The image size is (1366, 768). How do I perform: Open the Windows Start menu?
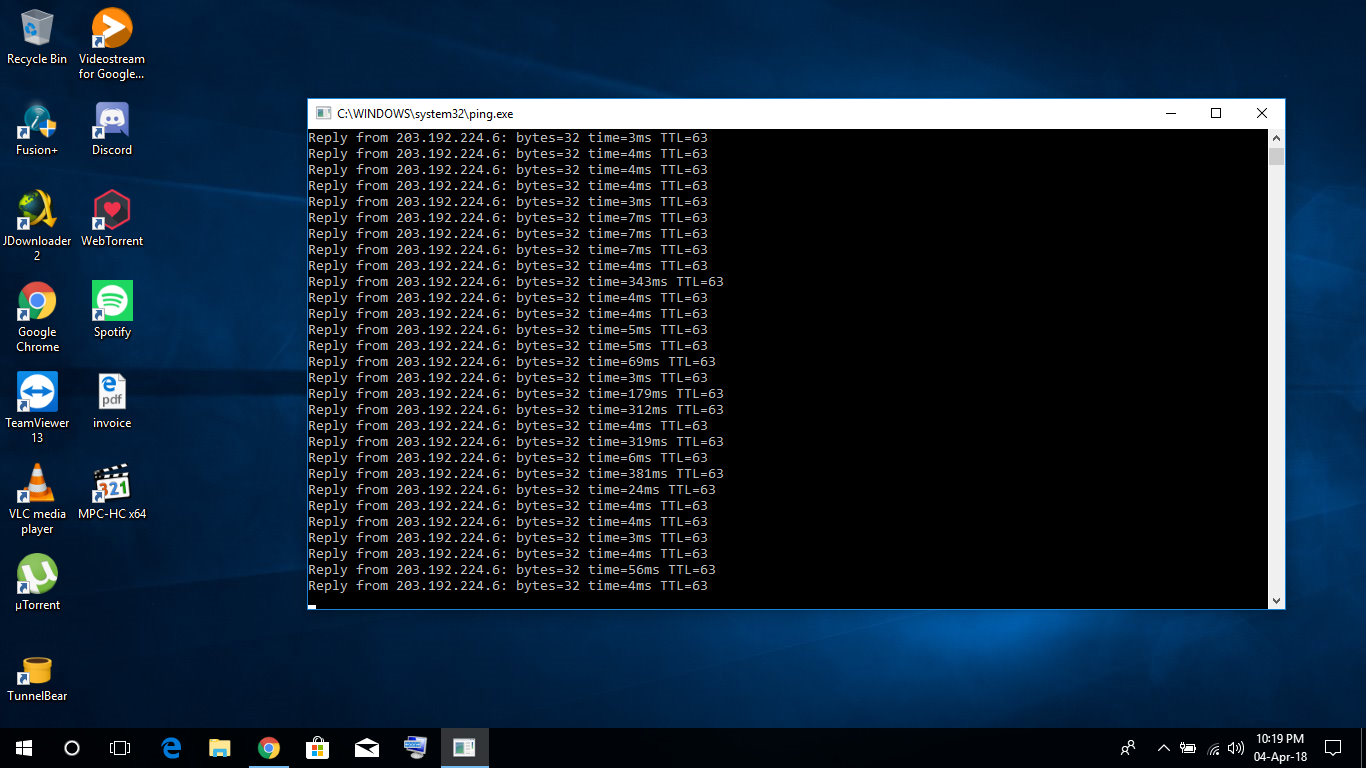24,748
